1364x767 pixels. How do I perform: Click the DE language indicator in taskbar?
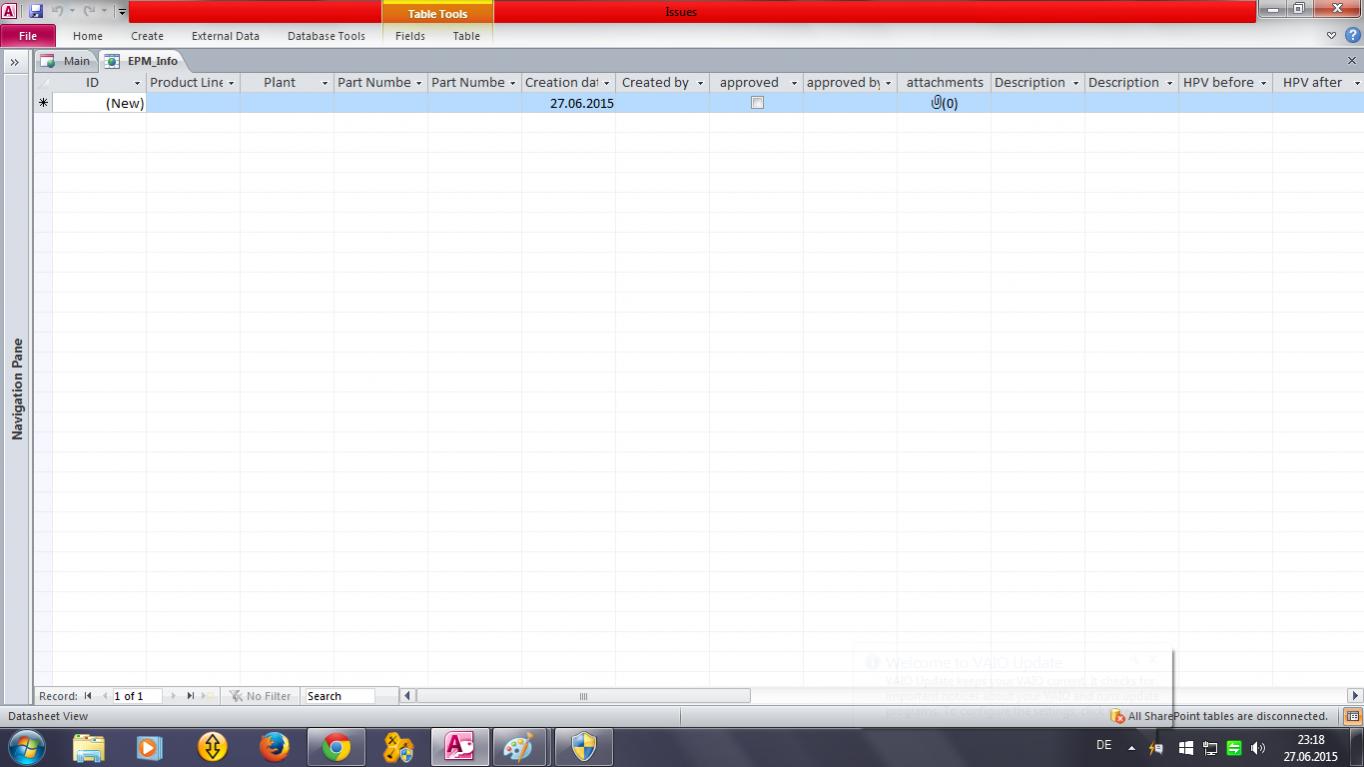click(x=1104, y=746)
